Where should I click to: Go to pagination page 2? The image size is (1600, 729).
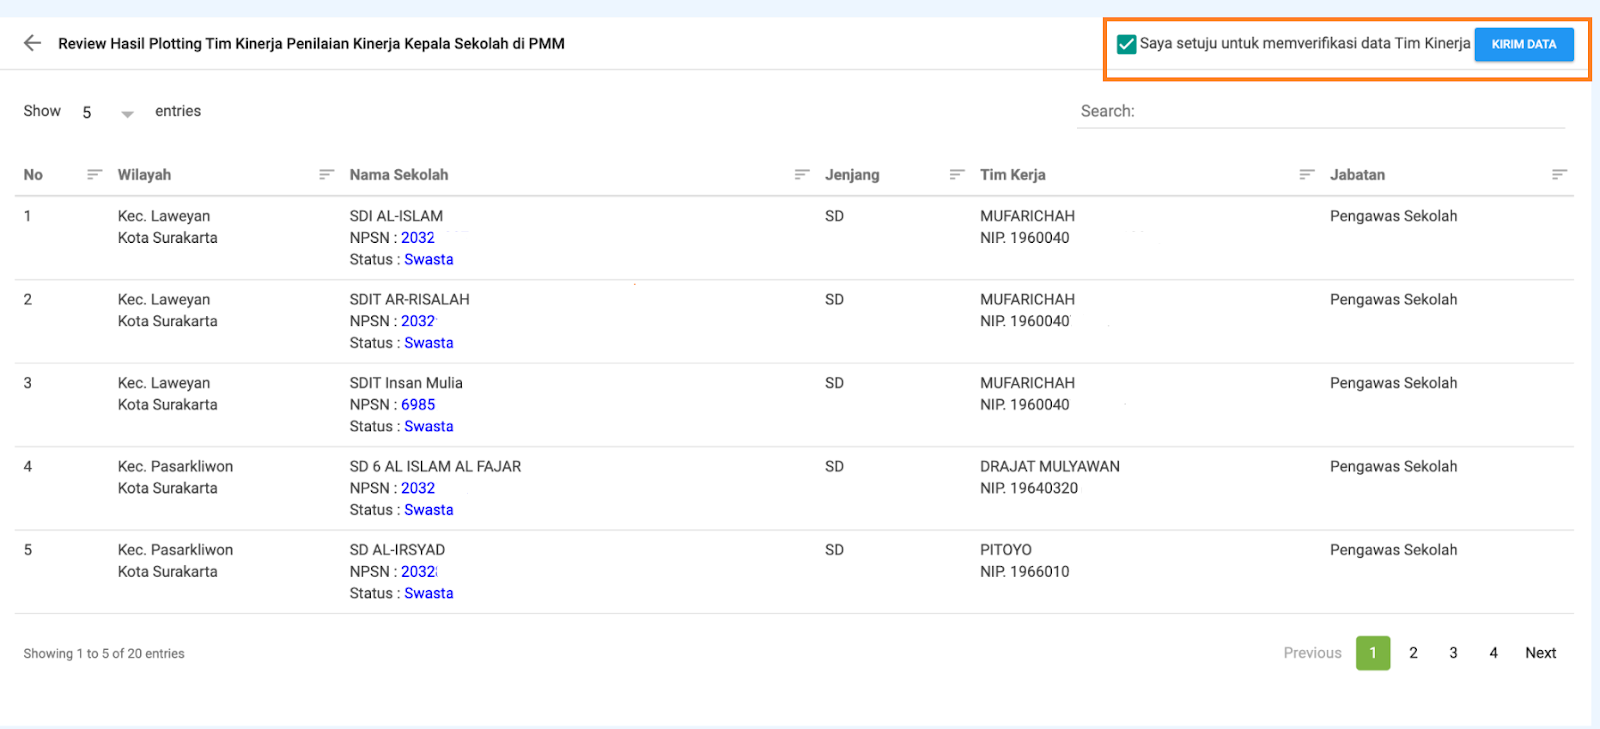pos(1413,653)
